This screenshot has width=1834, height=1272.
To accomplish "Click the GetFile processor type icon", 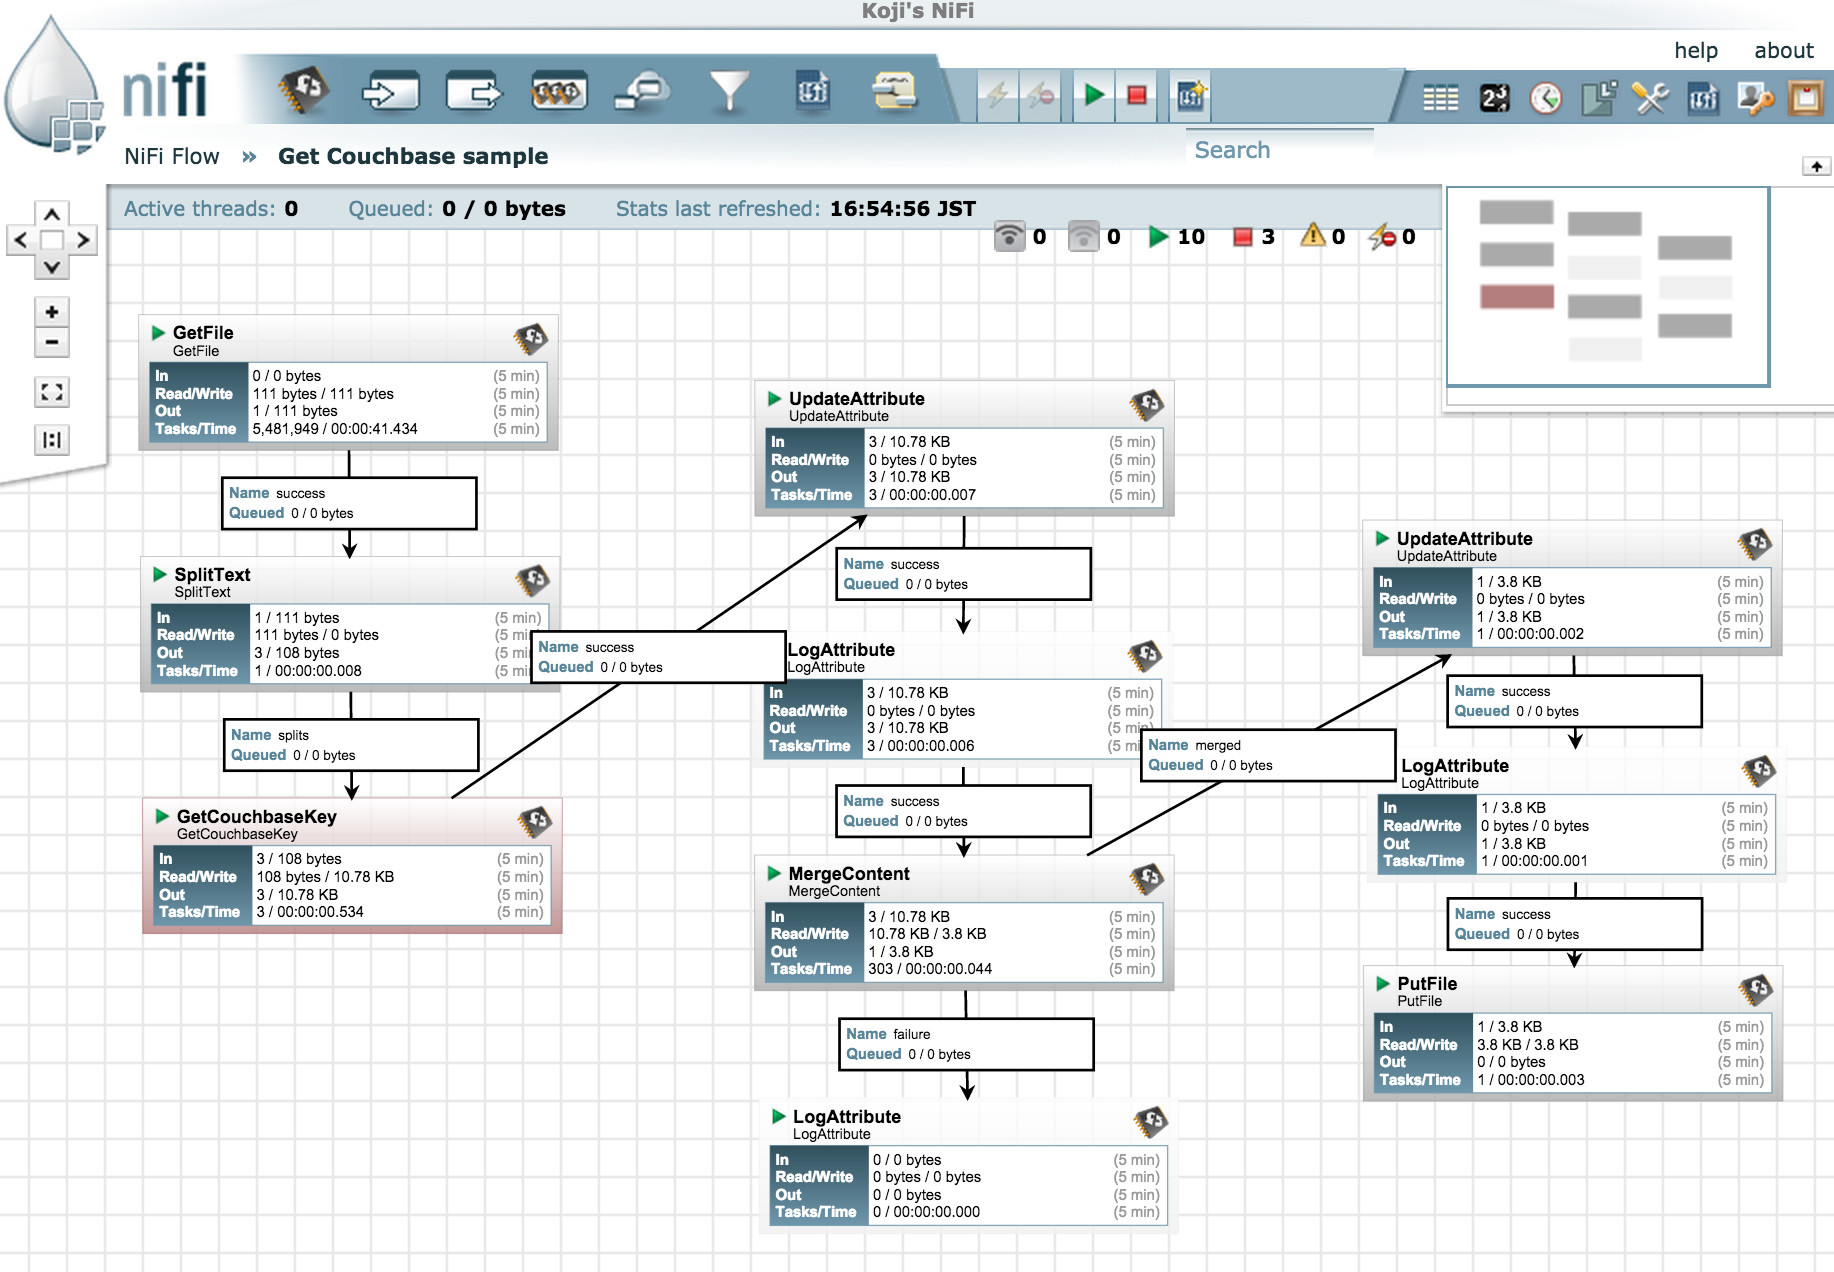I will click(x=531, y=339).
